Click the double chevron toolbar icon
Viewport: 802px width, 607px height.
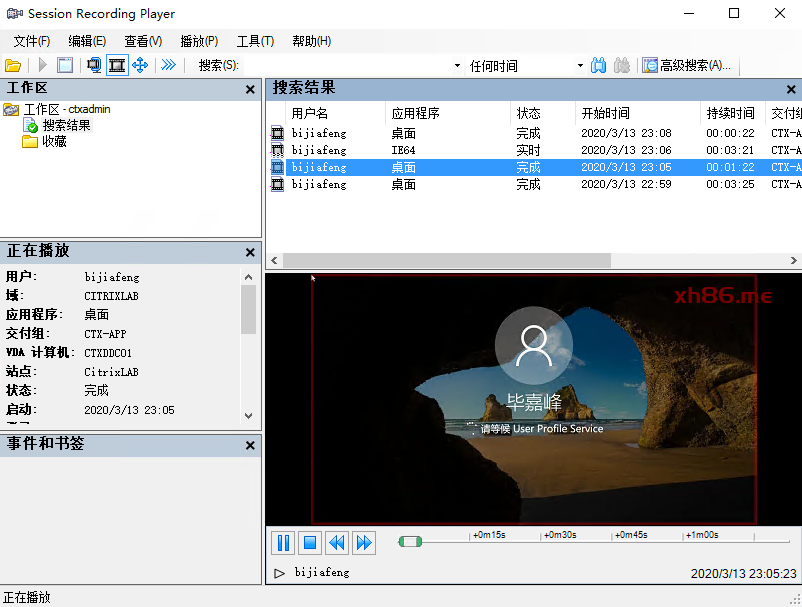click(x=169, y=65)
